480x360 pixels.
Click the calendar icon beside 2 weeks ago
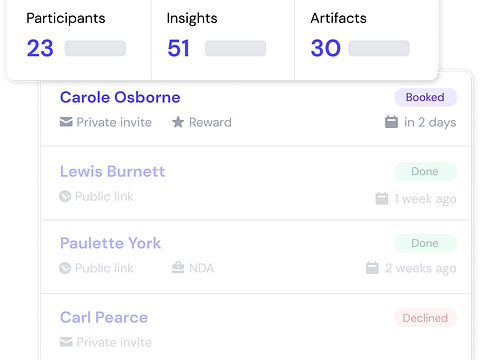coord(372,268)
